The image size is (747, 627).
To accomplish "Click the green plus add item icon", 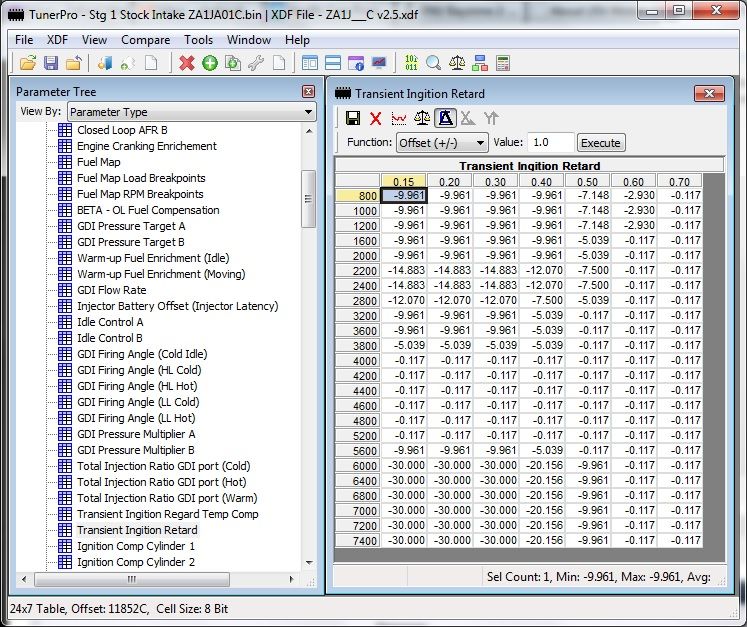I will [x=209, y=63].
